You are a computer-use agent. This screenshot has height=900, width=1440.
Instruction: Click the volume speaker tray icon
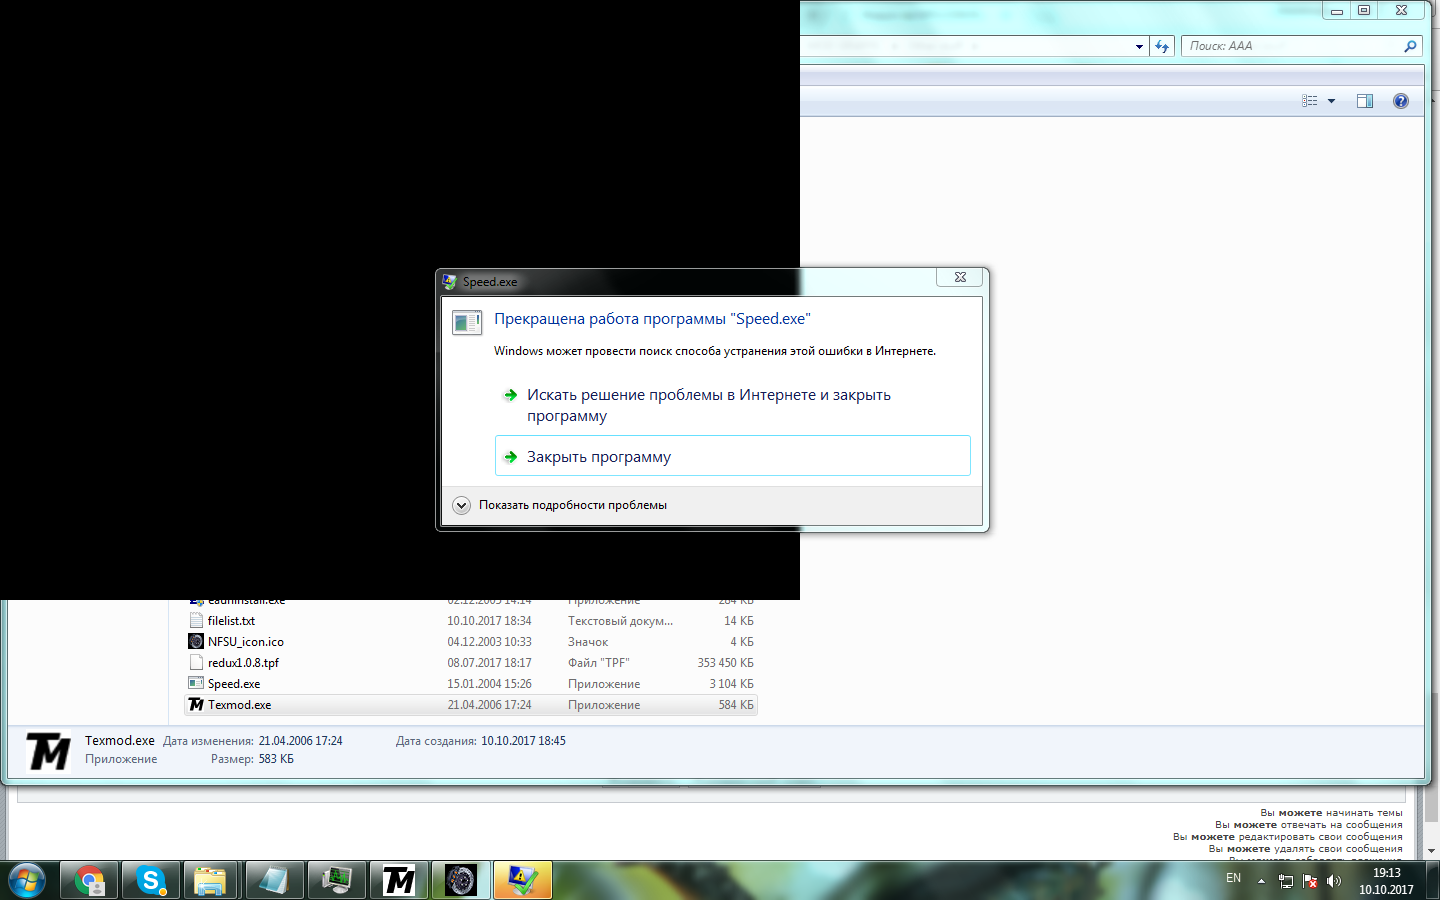[x=1333, y=881]
